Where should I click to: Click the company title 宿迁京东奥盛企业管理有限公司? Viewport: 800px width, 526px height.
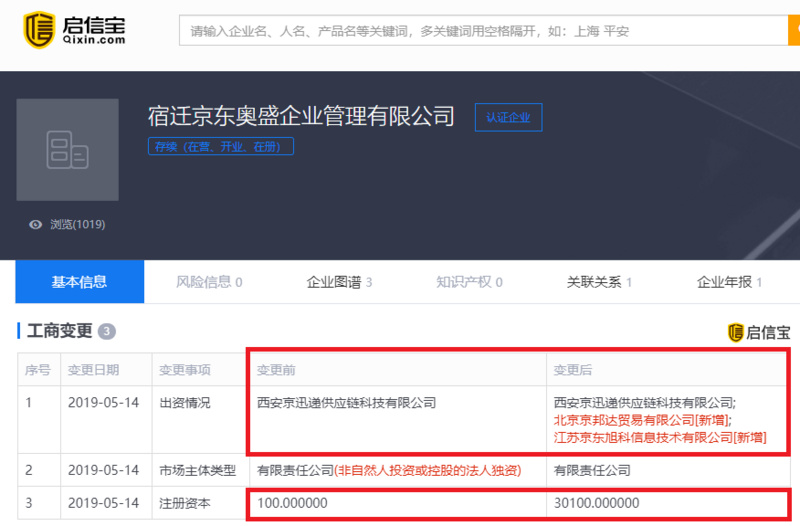coord(301,116)
